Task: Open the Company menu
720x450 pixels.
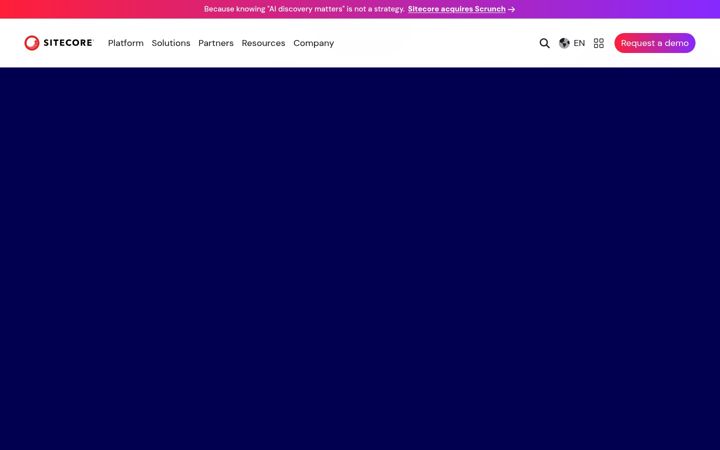Action: pos(314,43)
